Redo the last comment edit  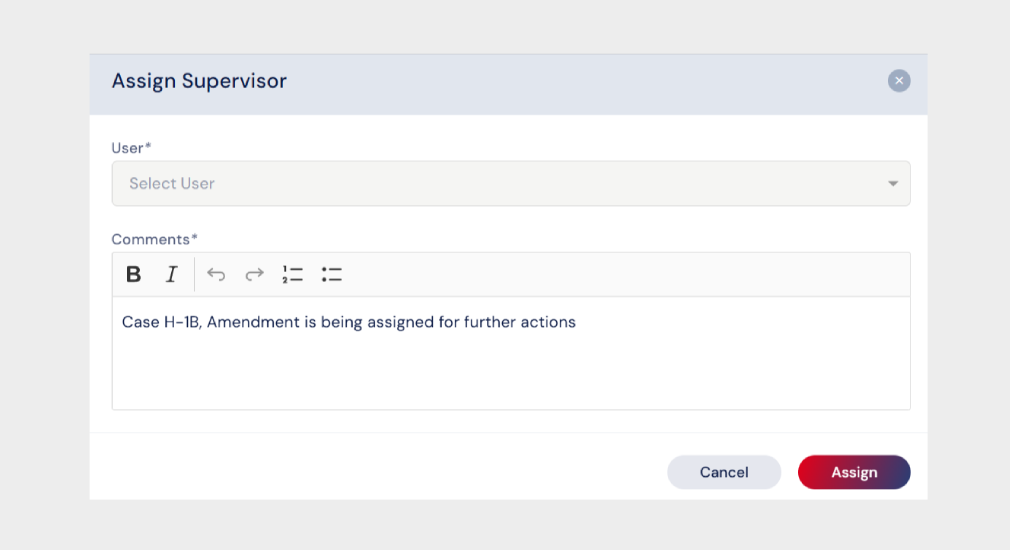tap(254, 274)
